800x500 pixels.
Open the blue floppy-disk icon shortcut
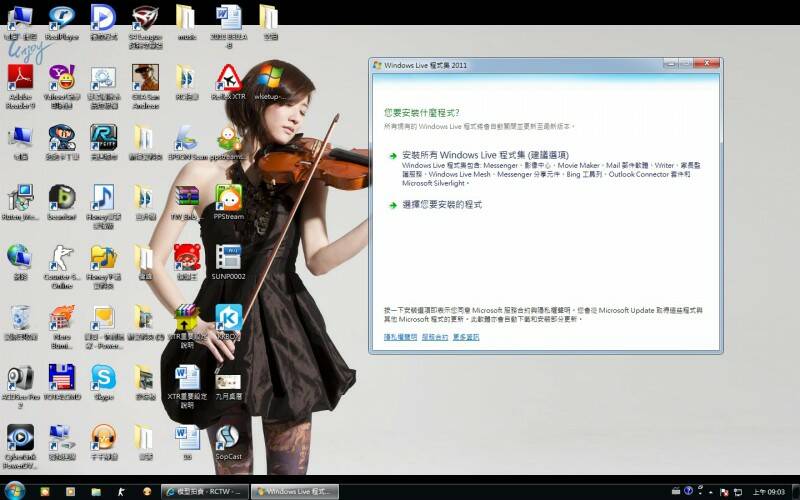[x=62, y=382]
